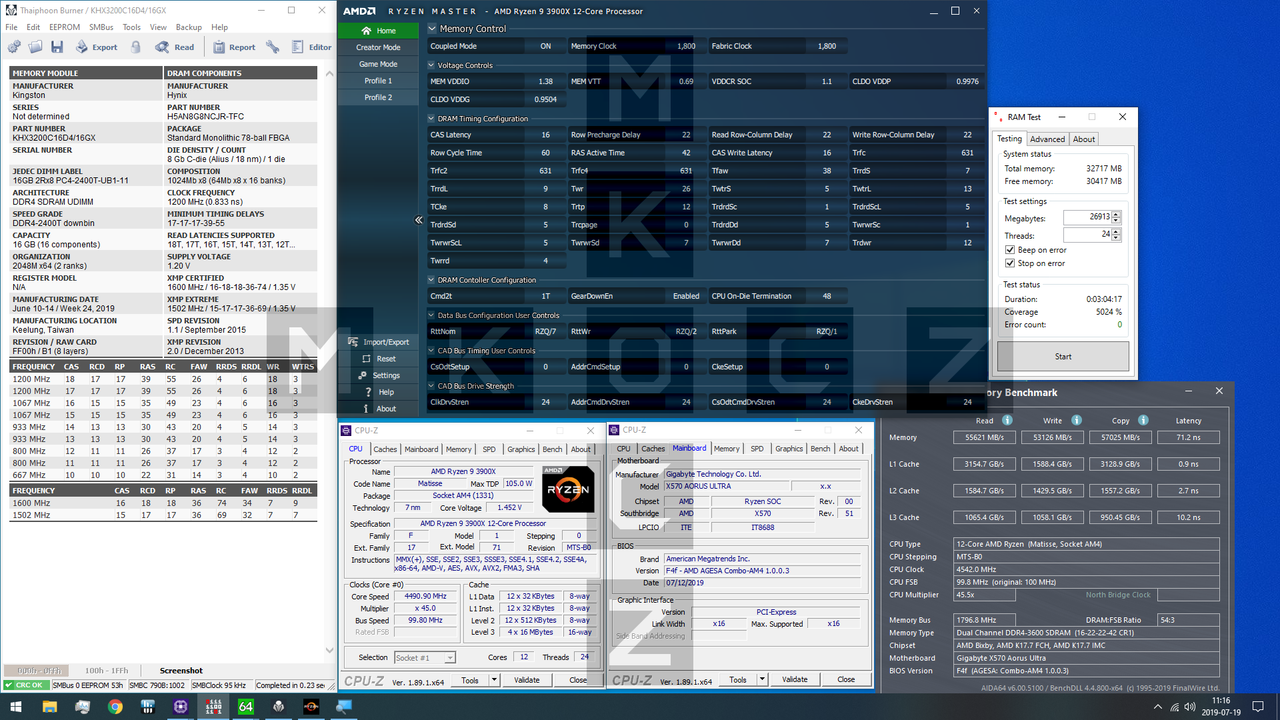Open the Caches tab in left CPU-Z window
The image size is (1280, 720).
point(385,449)
